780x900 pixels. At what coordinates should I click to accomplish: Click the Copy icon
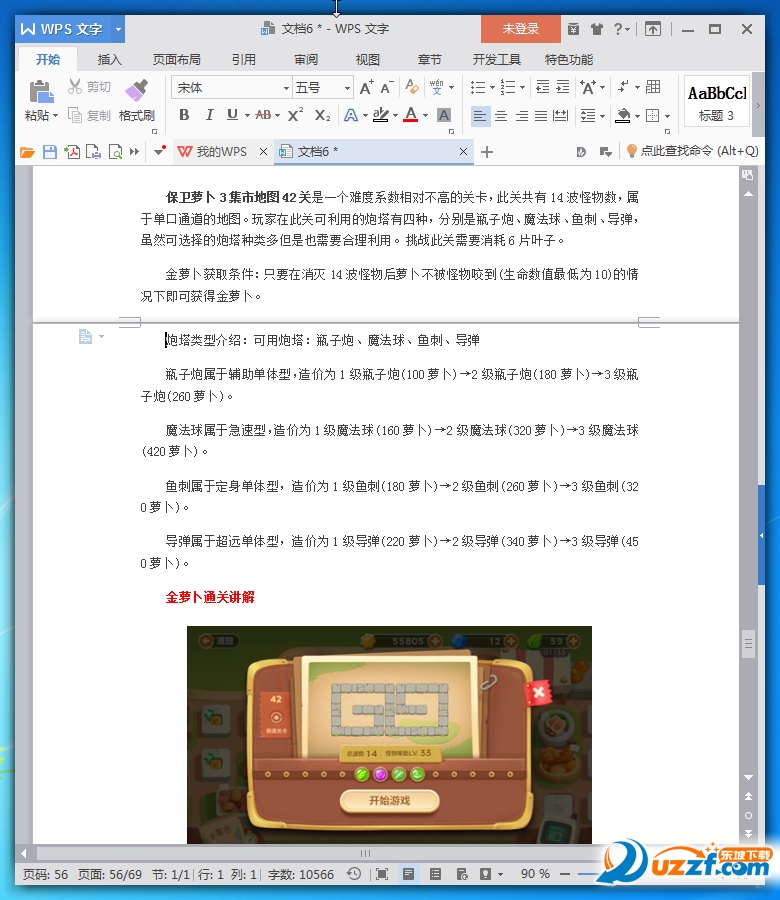click(75, 115)
